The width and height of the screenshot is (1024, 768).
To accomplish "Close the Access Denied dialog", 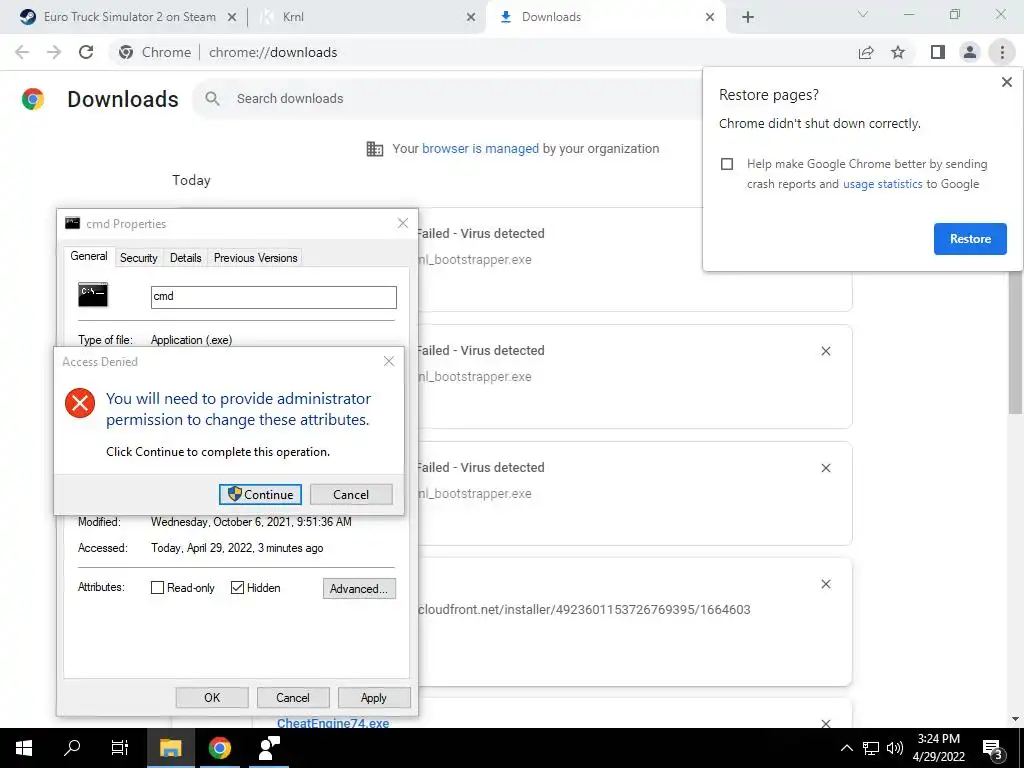I will [x=389, y=361].
